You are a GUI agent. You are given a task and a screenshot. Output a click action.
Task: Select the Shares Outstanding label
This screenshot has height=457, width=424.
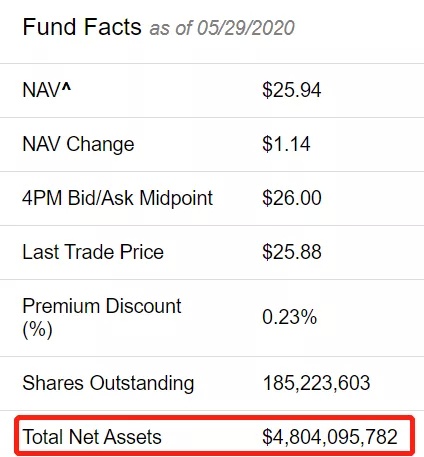[x=108, y=383]
